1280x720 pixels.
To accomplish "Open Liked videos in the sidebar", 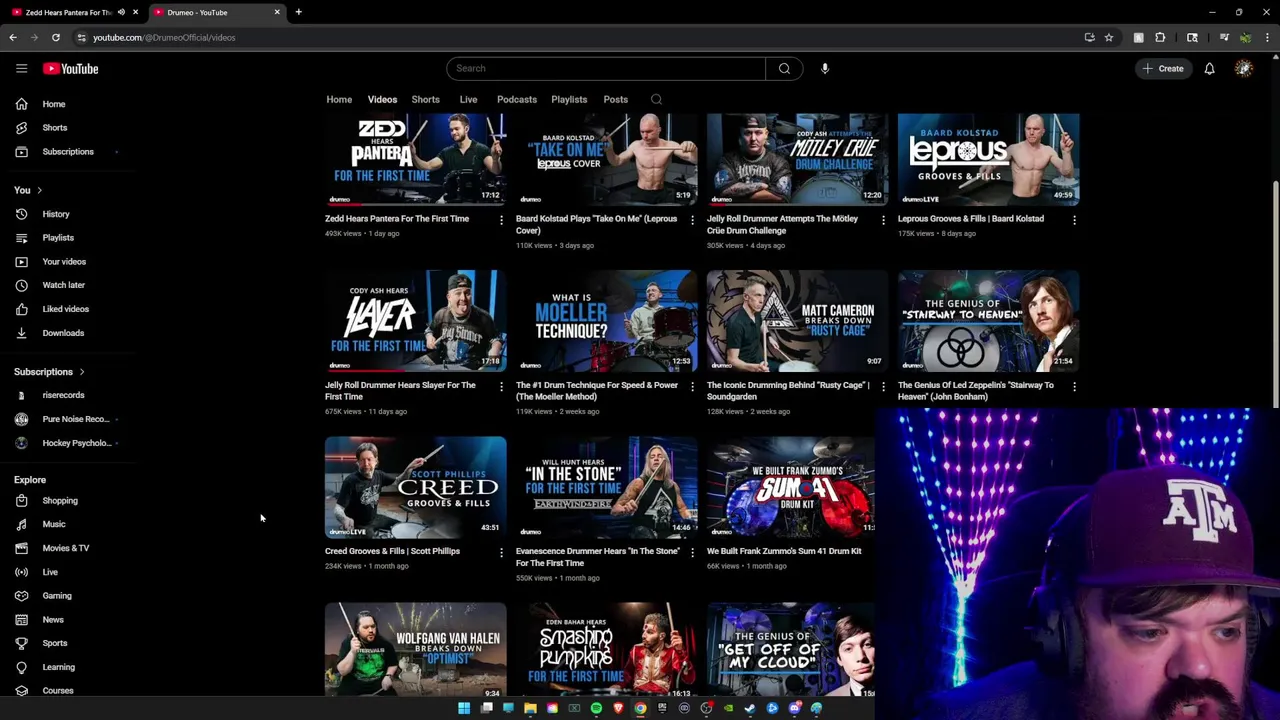I will 67,309.
